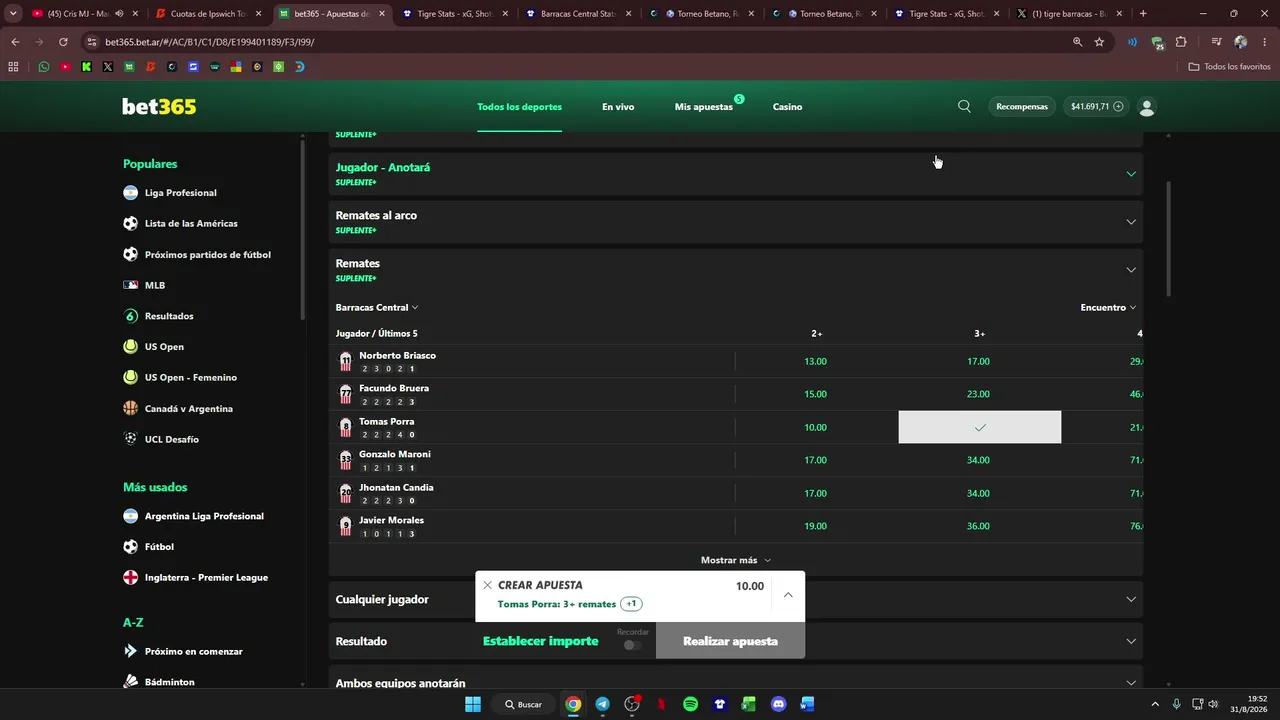
Task: Click the UCL Desafío icon
Action: pos(130,439)
